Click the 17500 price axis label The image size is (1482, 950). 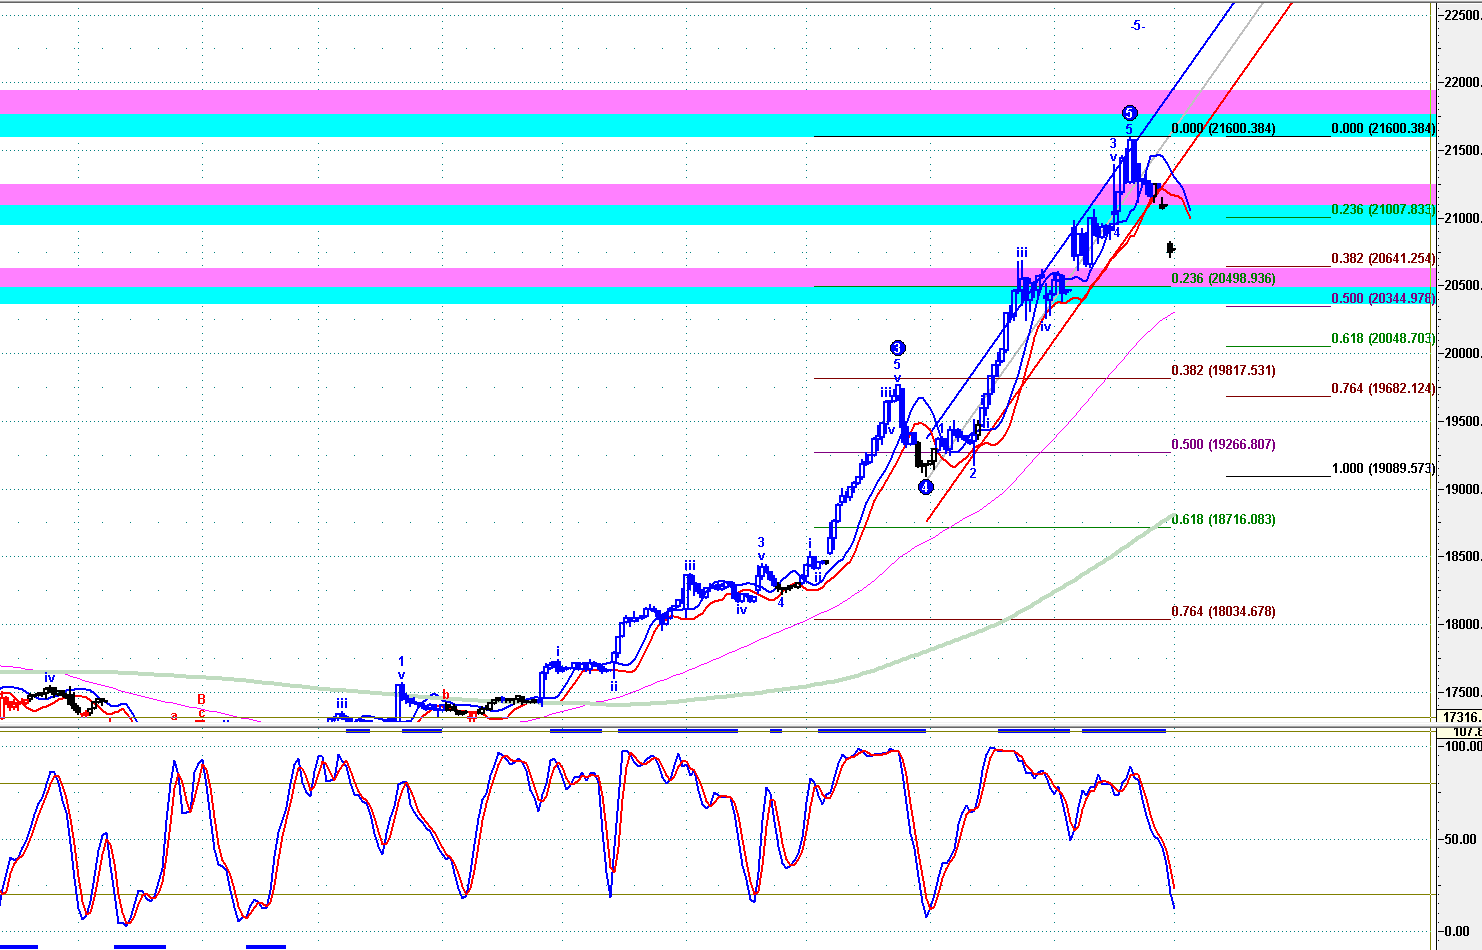coord(1461,692)
